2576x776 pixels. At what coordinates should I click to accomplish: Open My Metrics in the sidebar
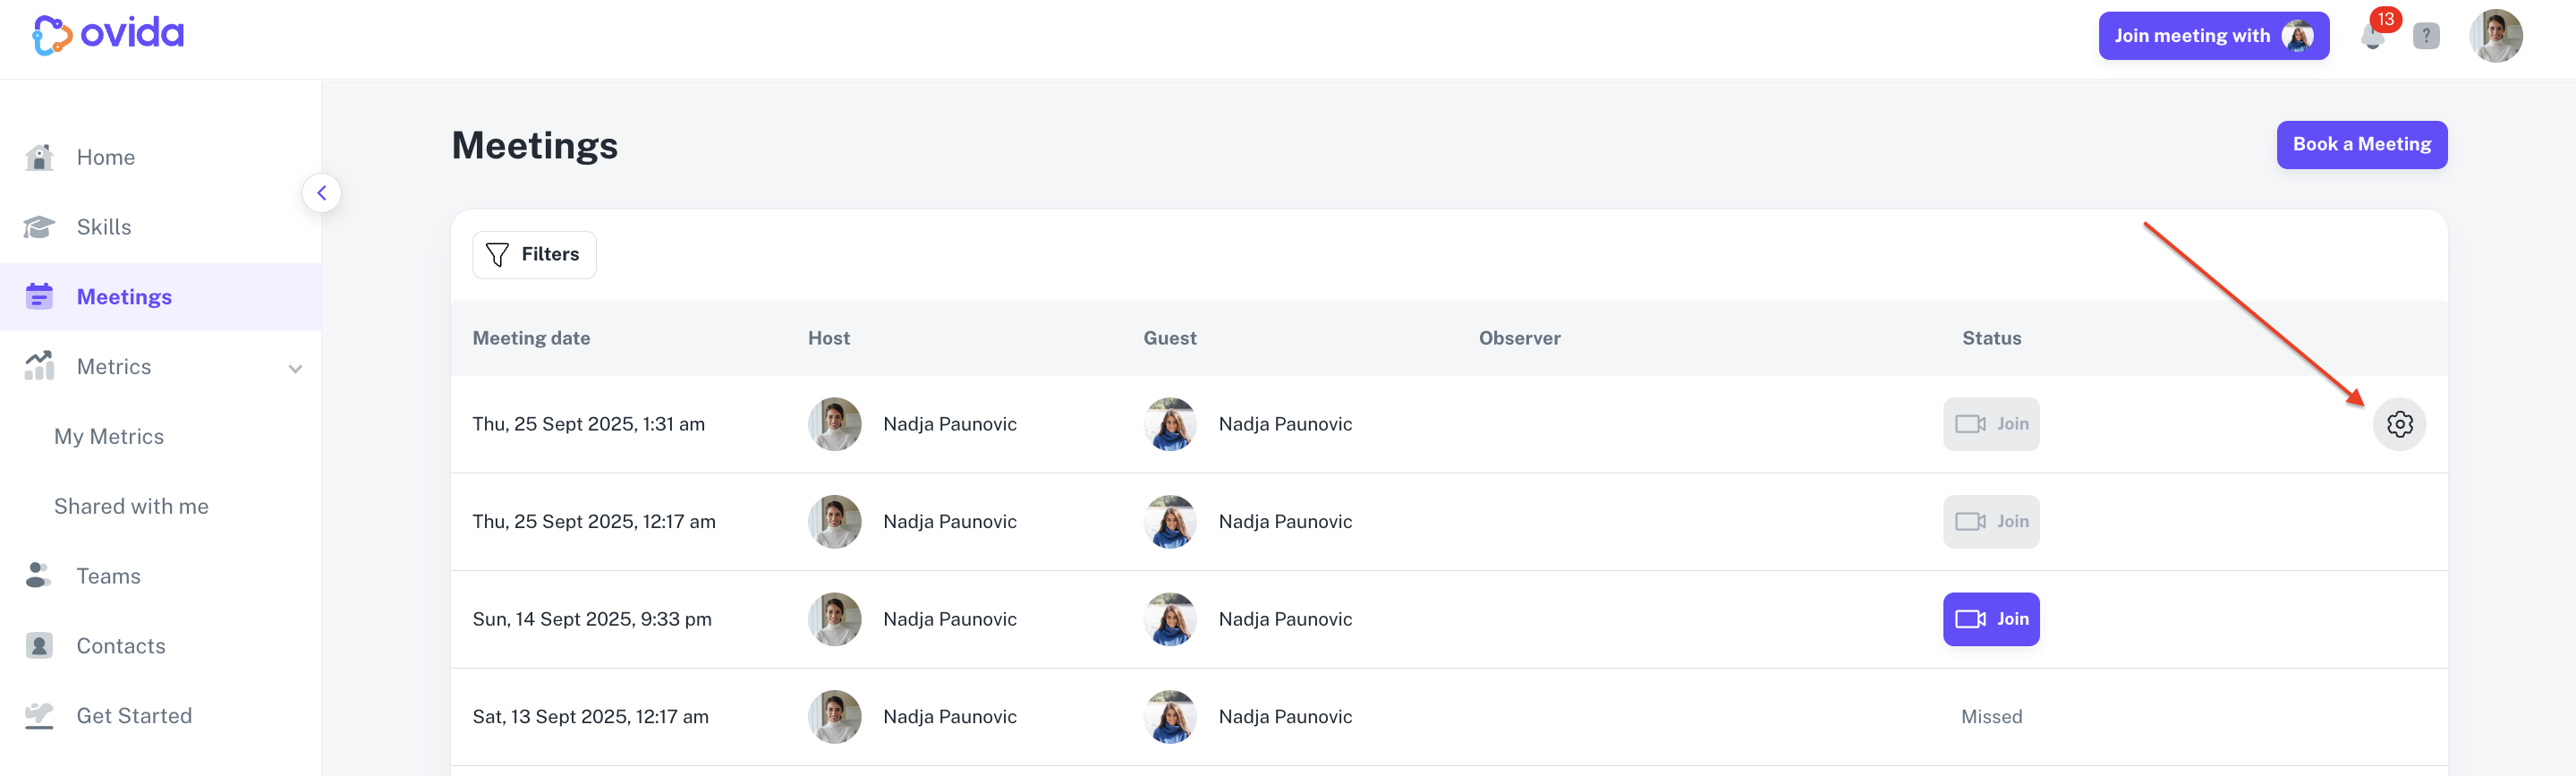click(x=109, y=436)
